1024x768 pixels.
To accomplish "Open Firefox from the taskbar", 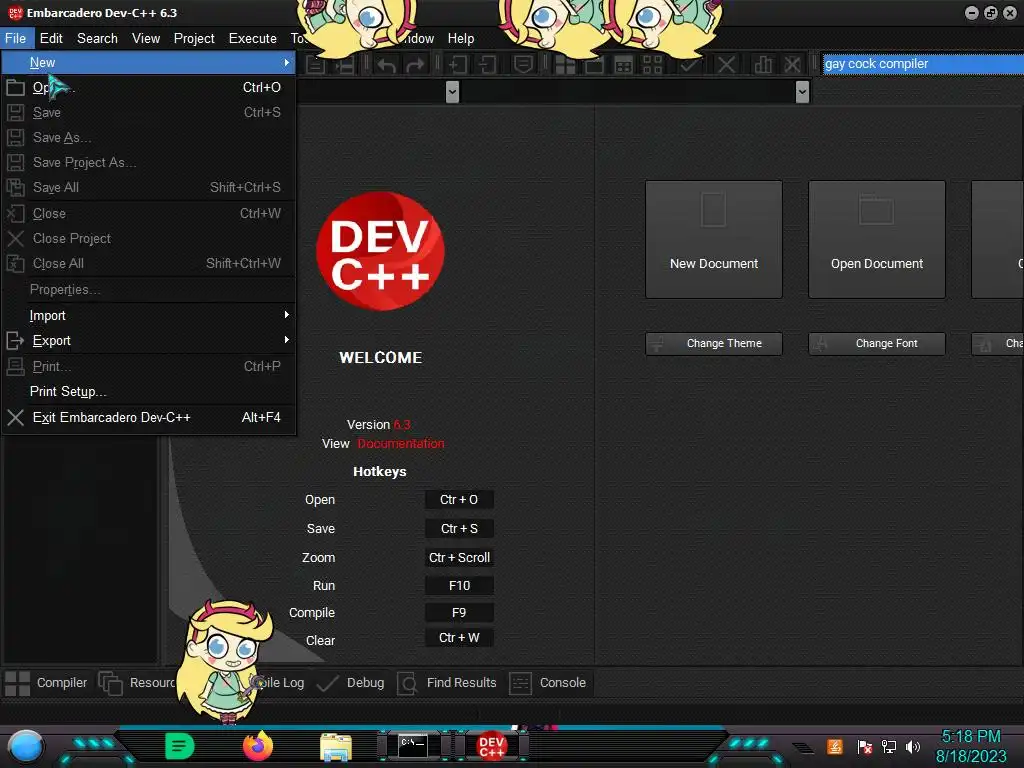I will 258,746.
